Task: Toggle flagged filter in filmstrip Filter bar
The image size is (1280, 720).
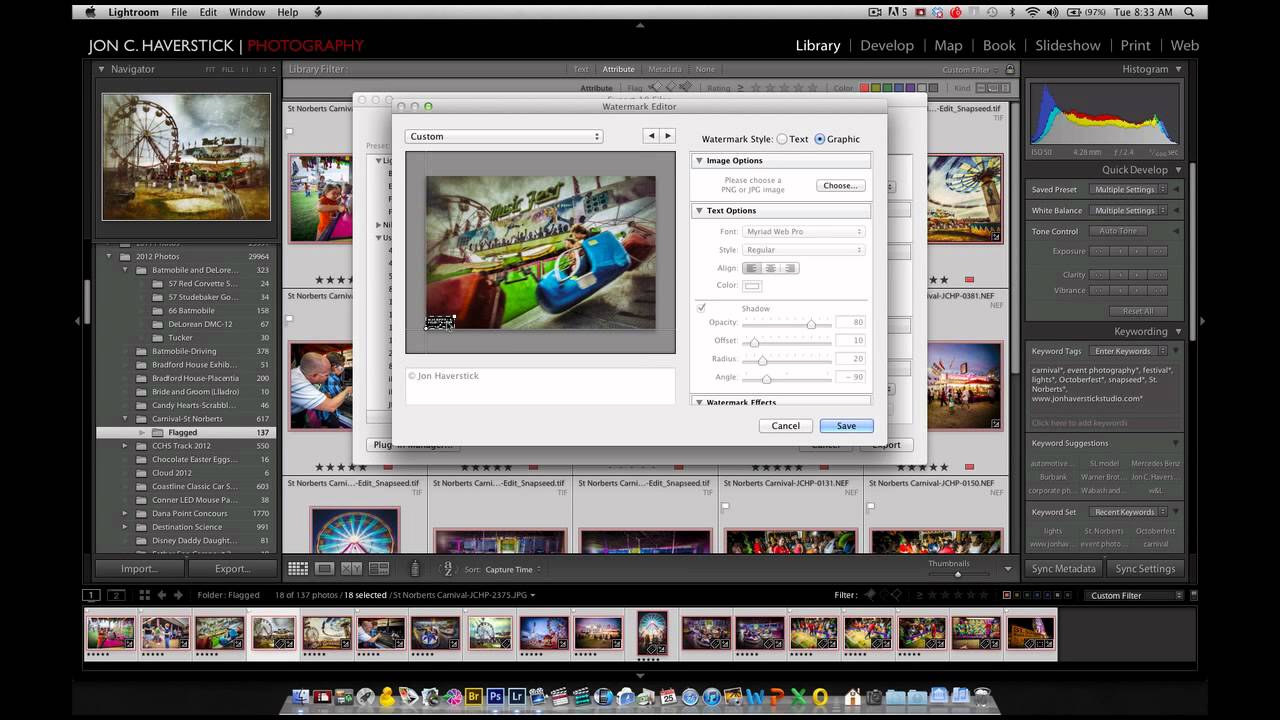Action: pos(869,595)
